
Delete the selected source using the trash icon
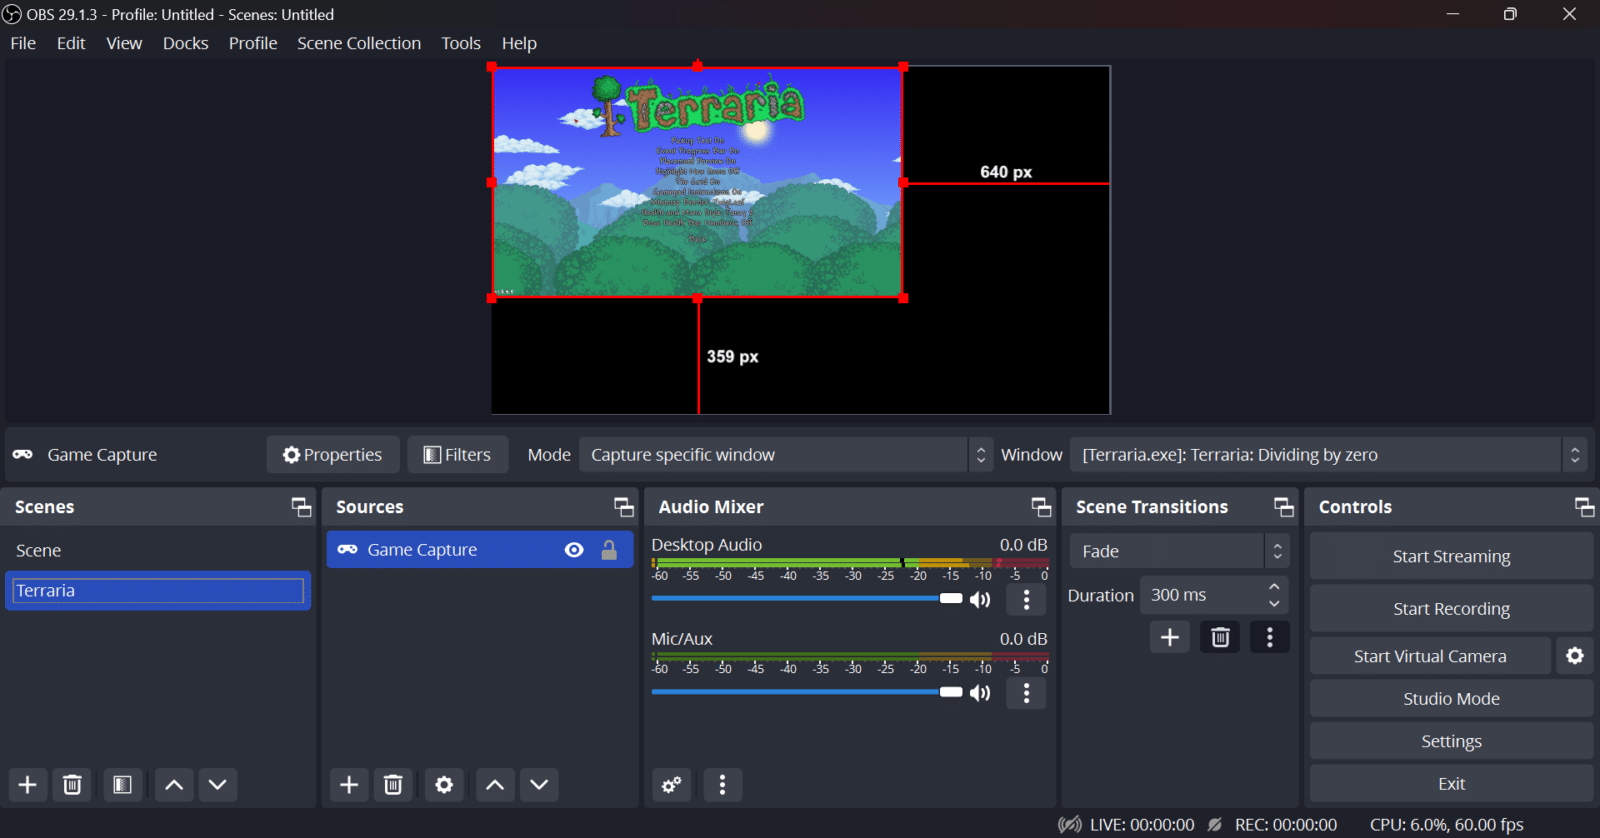point(393,785)
